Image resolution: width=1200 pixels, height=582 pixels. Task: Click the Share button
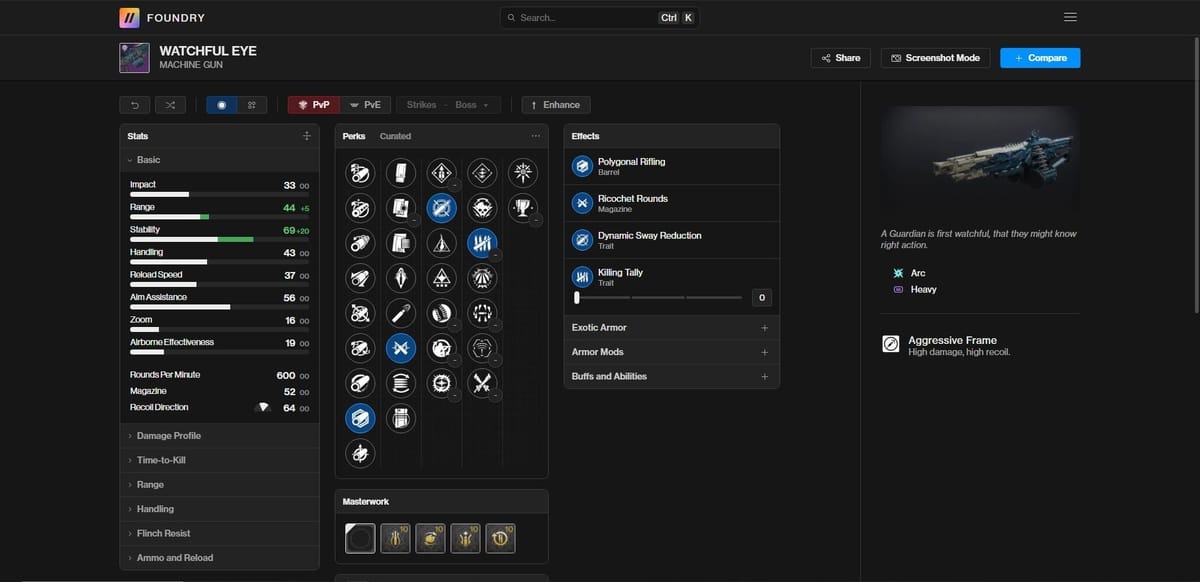point(840,57)
